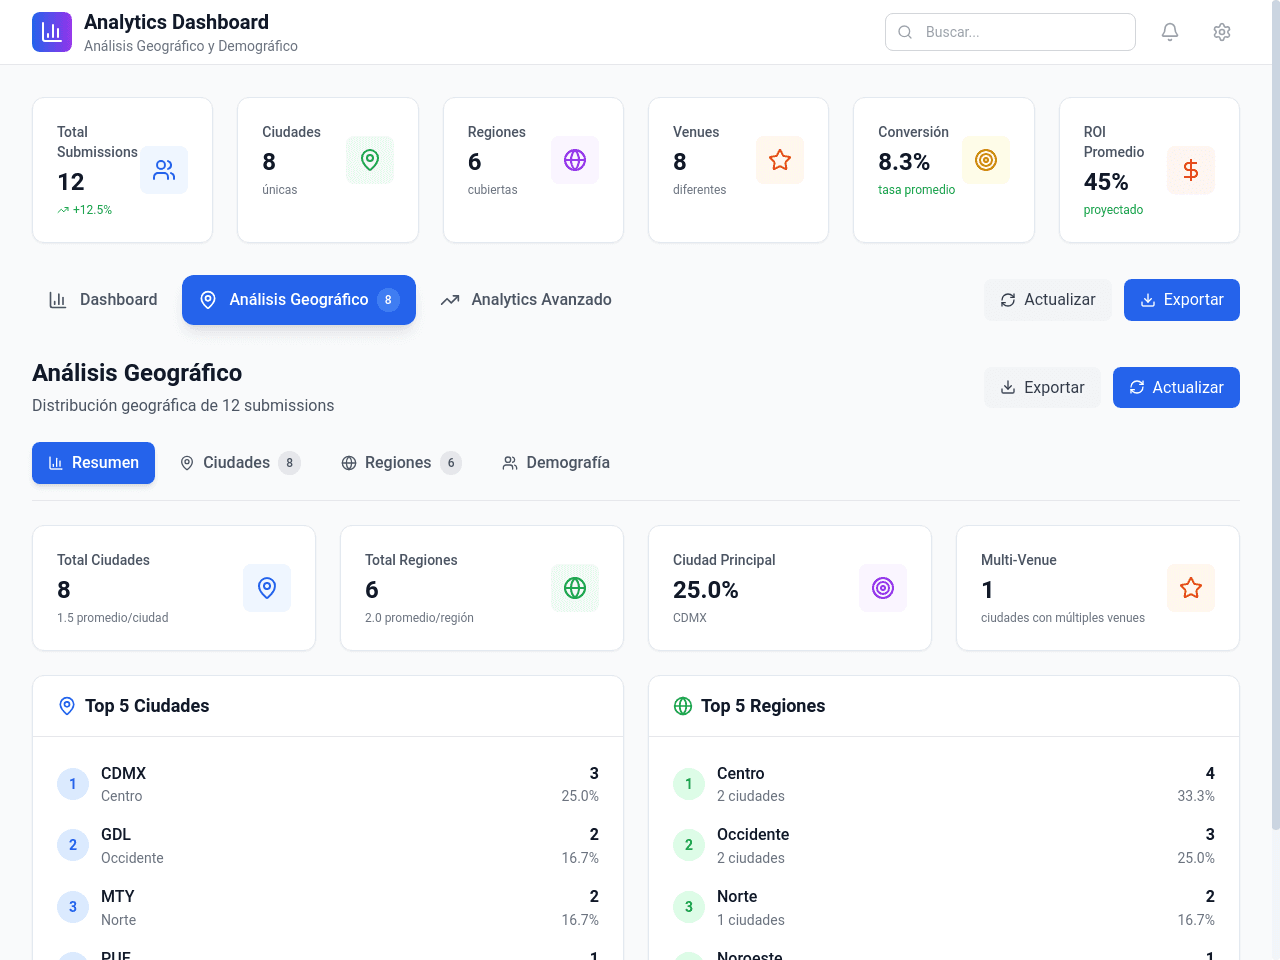The height and width of the screenshot is (960, 1280).
Task: Click the blue Exportar button
Action: tap(1182, 300)
